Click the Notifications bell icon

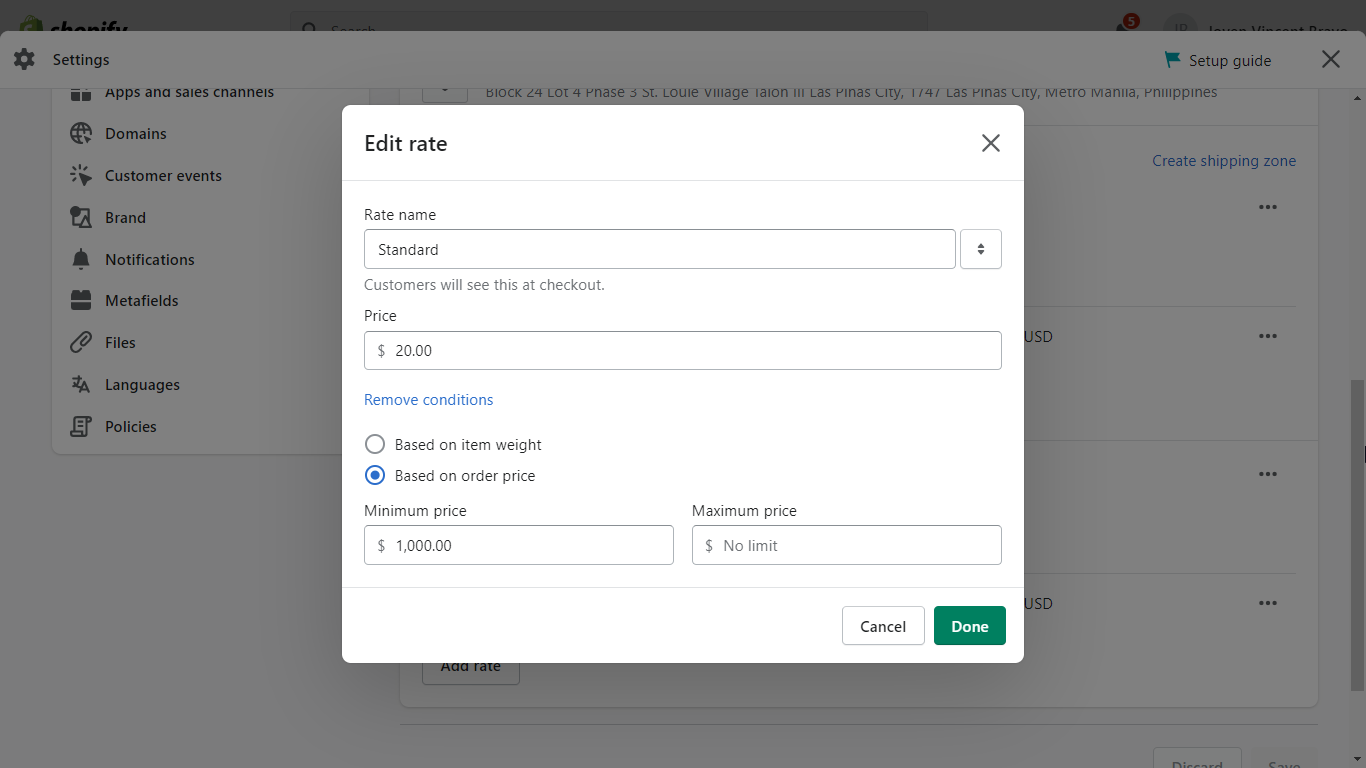(x=81, y=260)
